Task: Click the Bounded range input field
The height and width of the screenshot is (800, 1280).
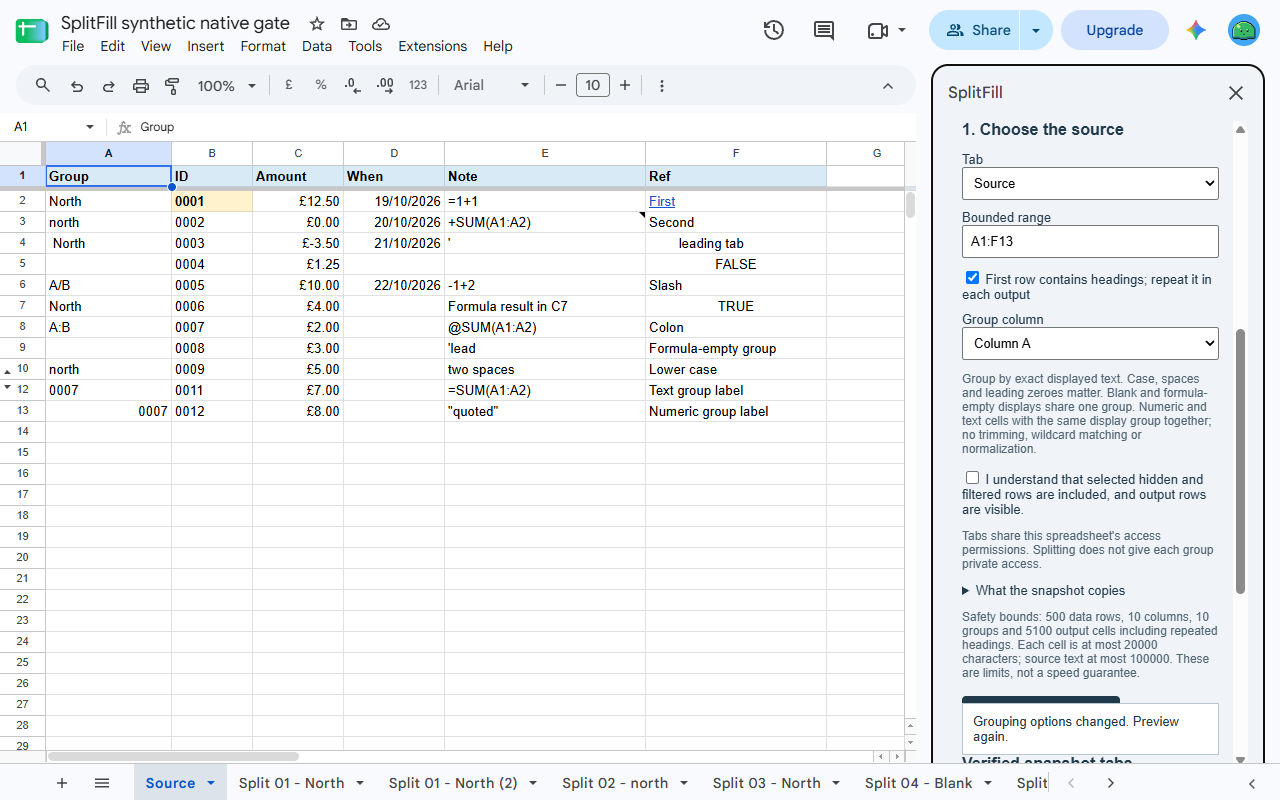Action: click(x=1090, y=241)
